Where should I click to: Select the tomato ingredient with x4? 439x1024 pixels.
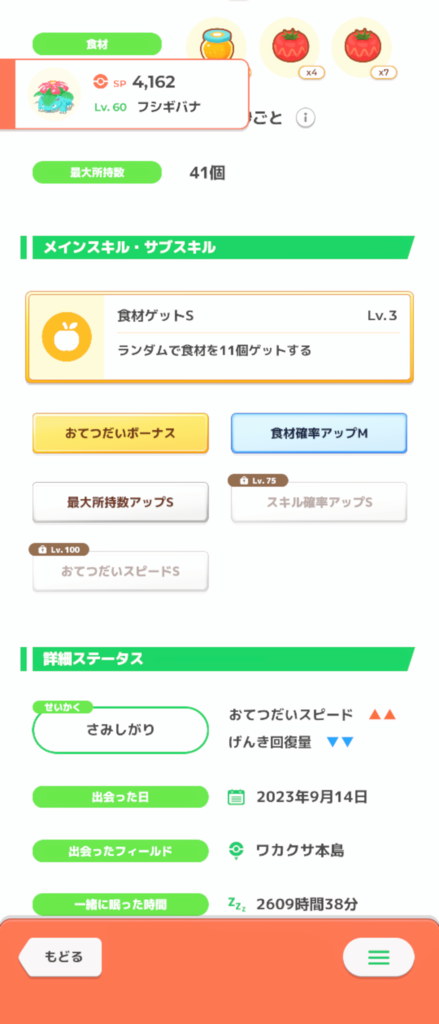tap(289, 47)
